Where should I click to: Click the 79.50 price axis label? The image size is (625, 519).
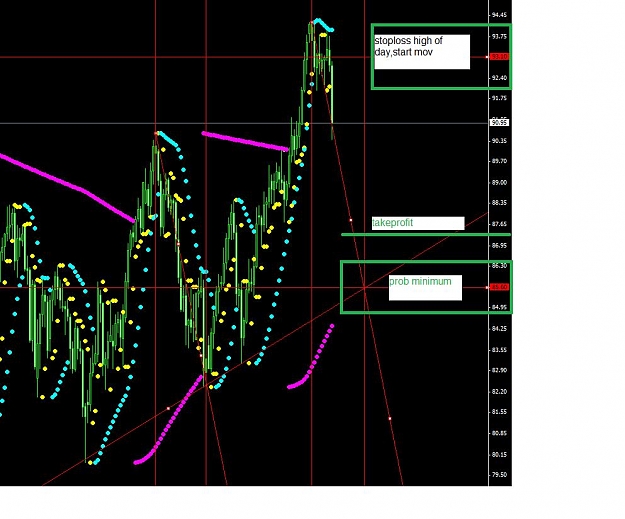point(499,475)
